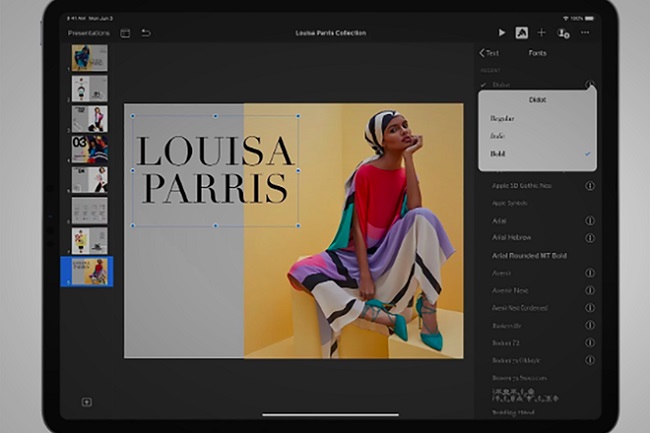Toggle the slide navigator view icon

tap(125, 33)
